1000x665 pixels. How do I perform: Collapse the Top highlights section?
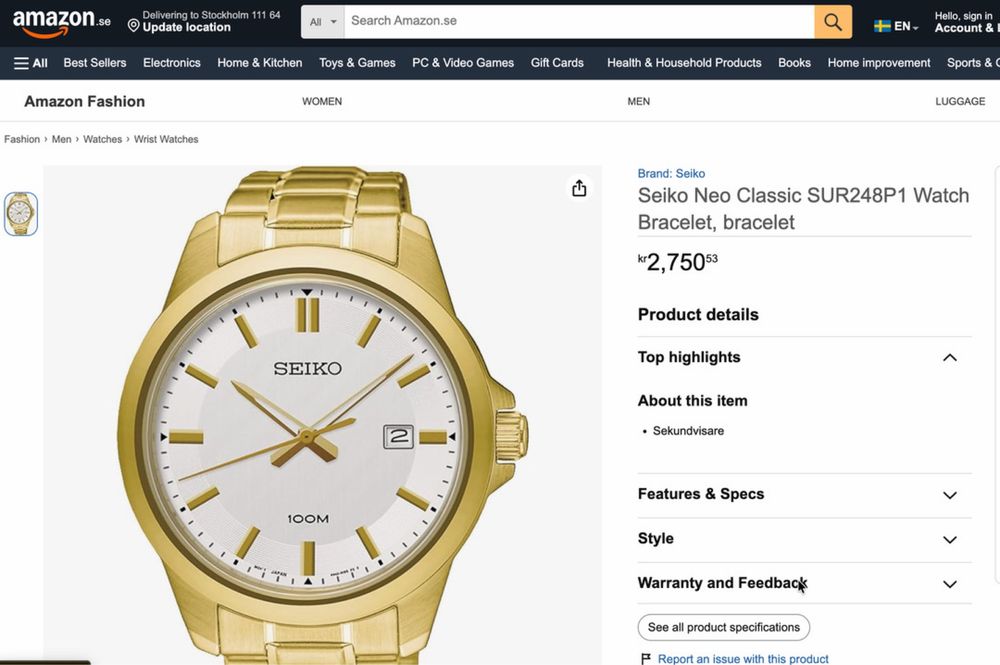click(949, 358)
